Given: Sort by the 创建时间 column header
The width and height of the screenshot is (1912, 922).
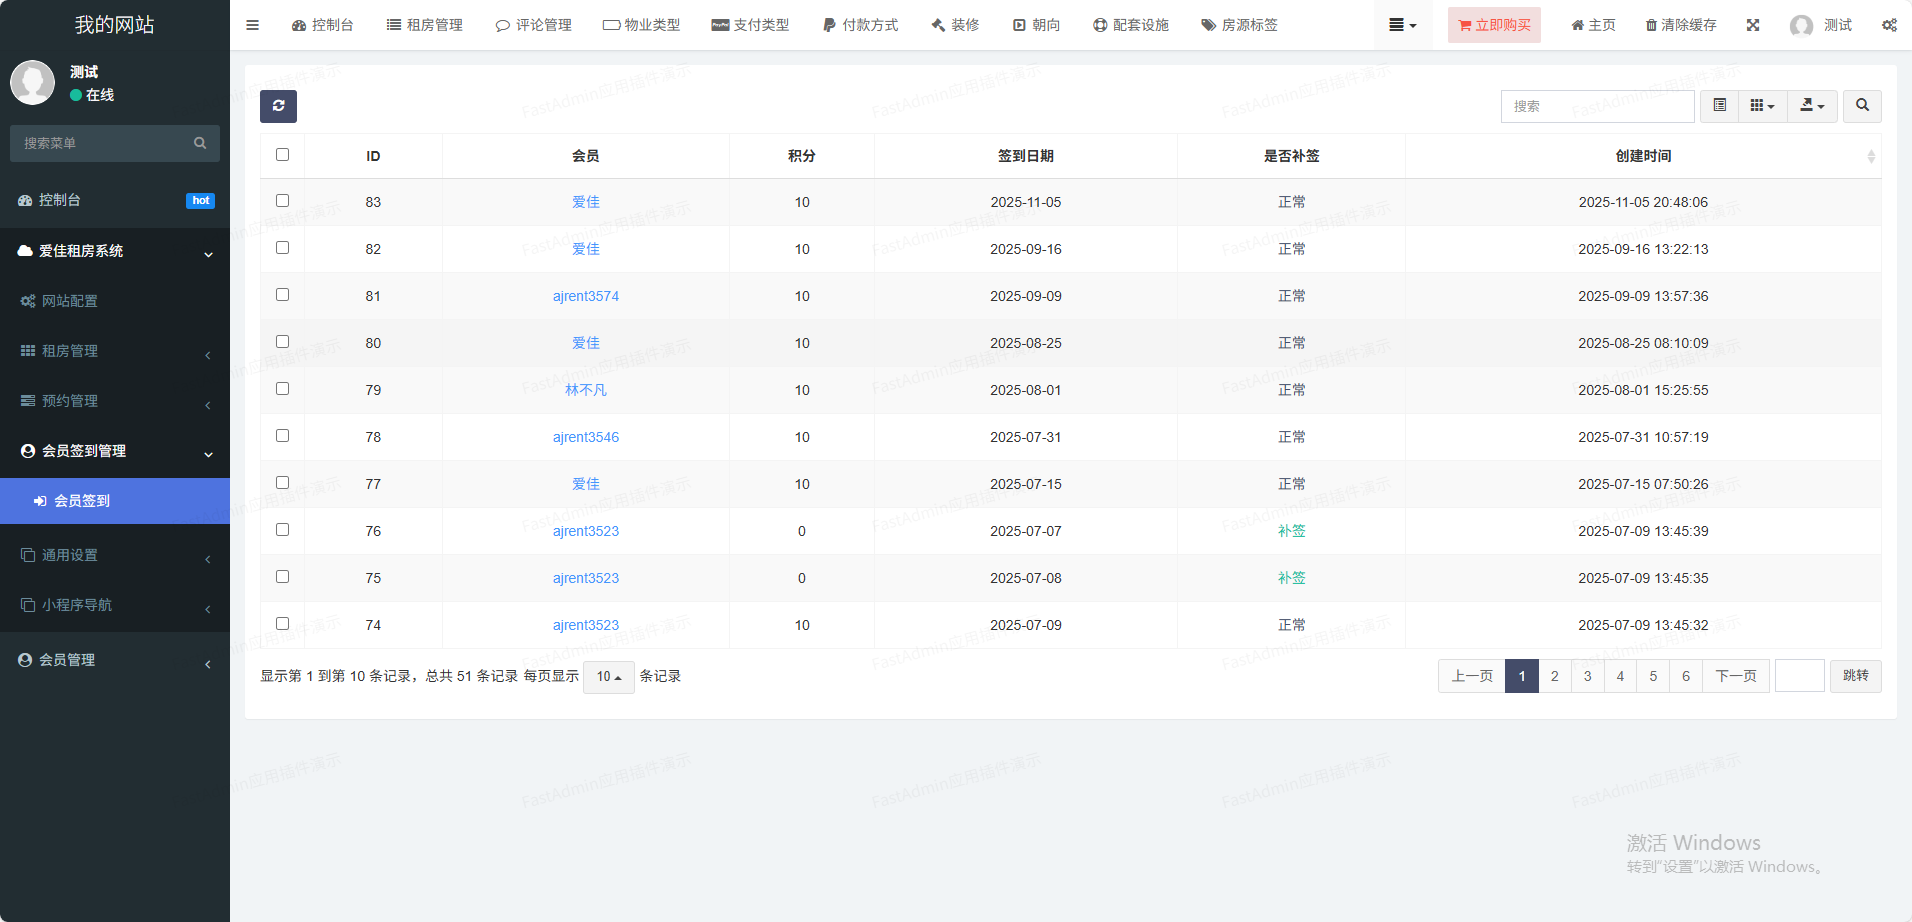Looking at the screenshot, I should pos(1643,156).
